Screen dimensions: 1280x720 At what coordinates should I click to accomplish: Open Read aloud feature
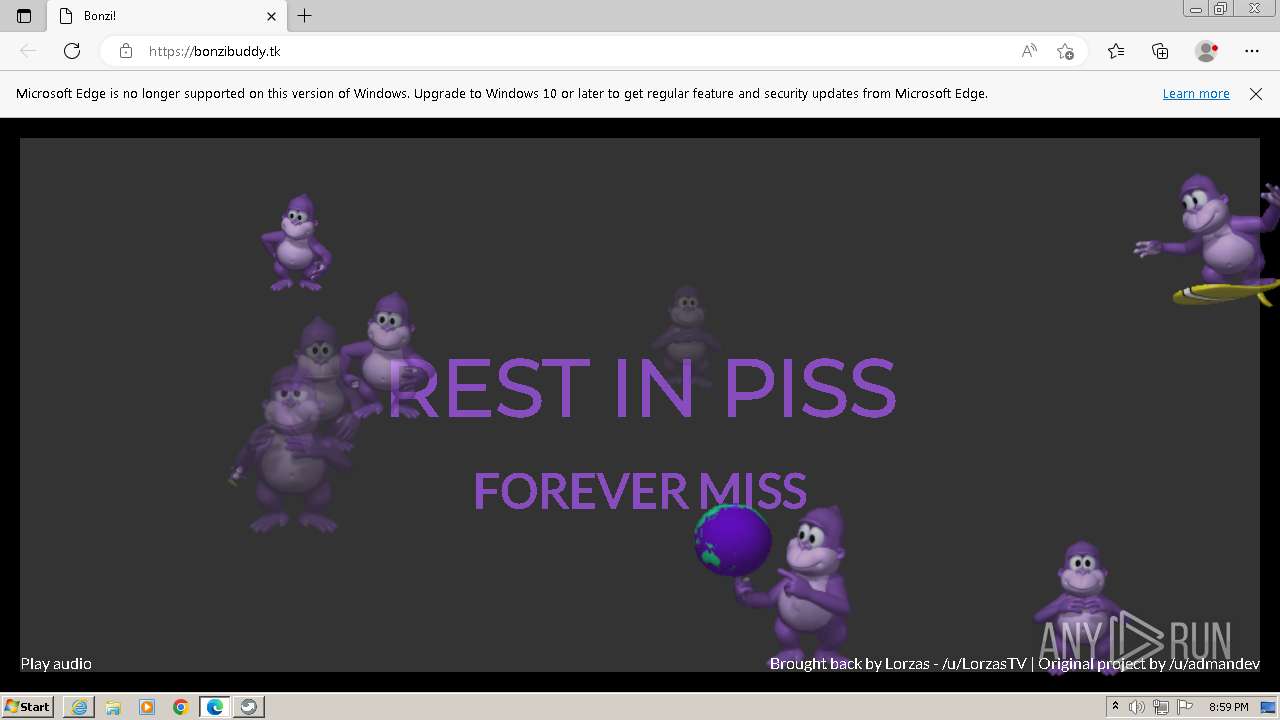(x=1029, y=51)
